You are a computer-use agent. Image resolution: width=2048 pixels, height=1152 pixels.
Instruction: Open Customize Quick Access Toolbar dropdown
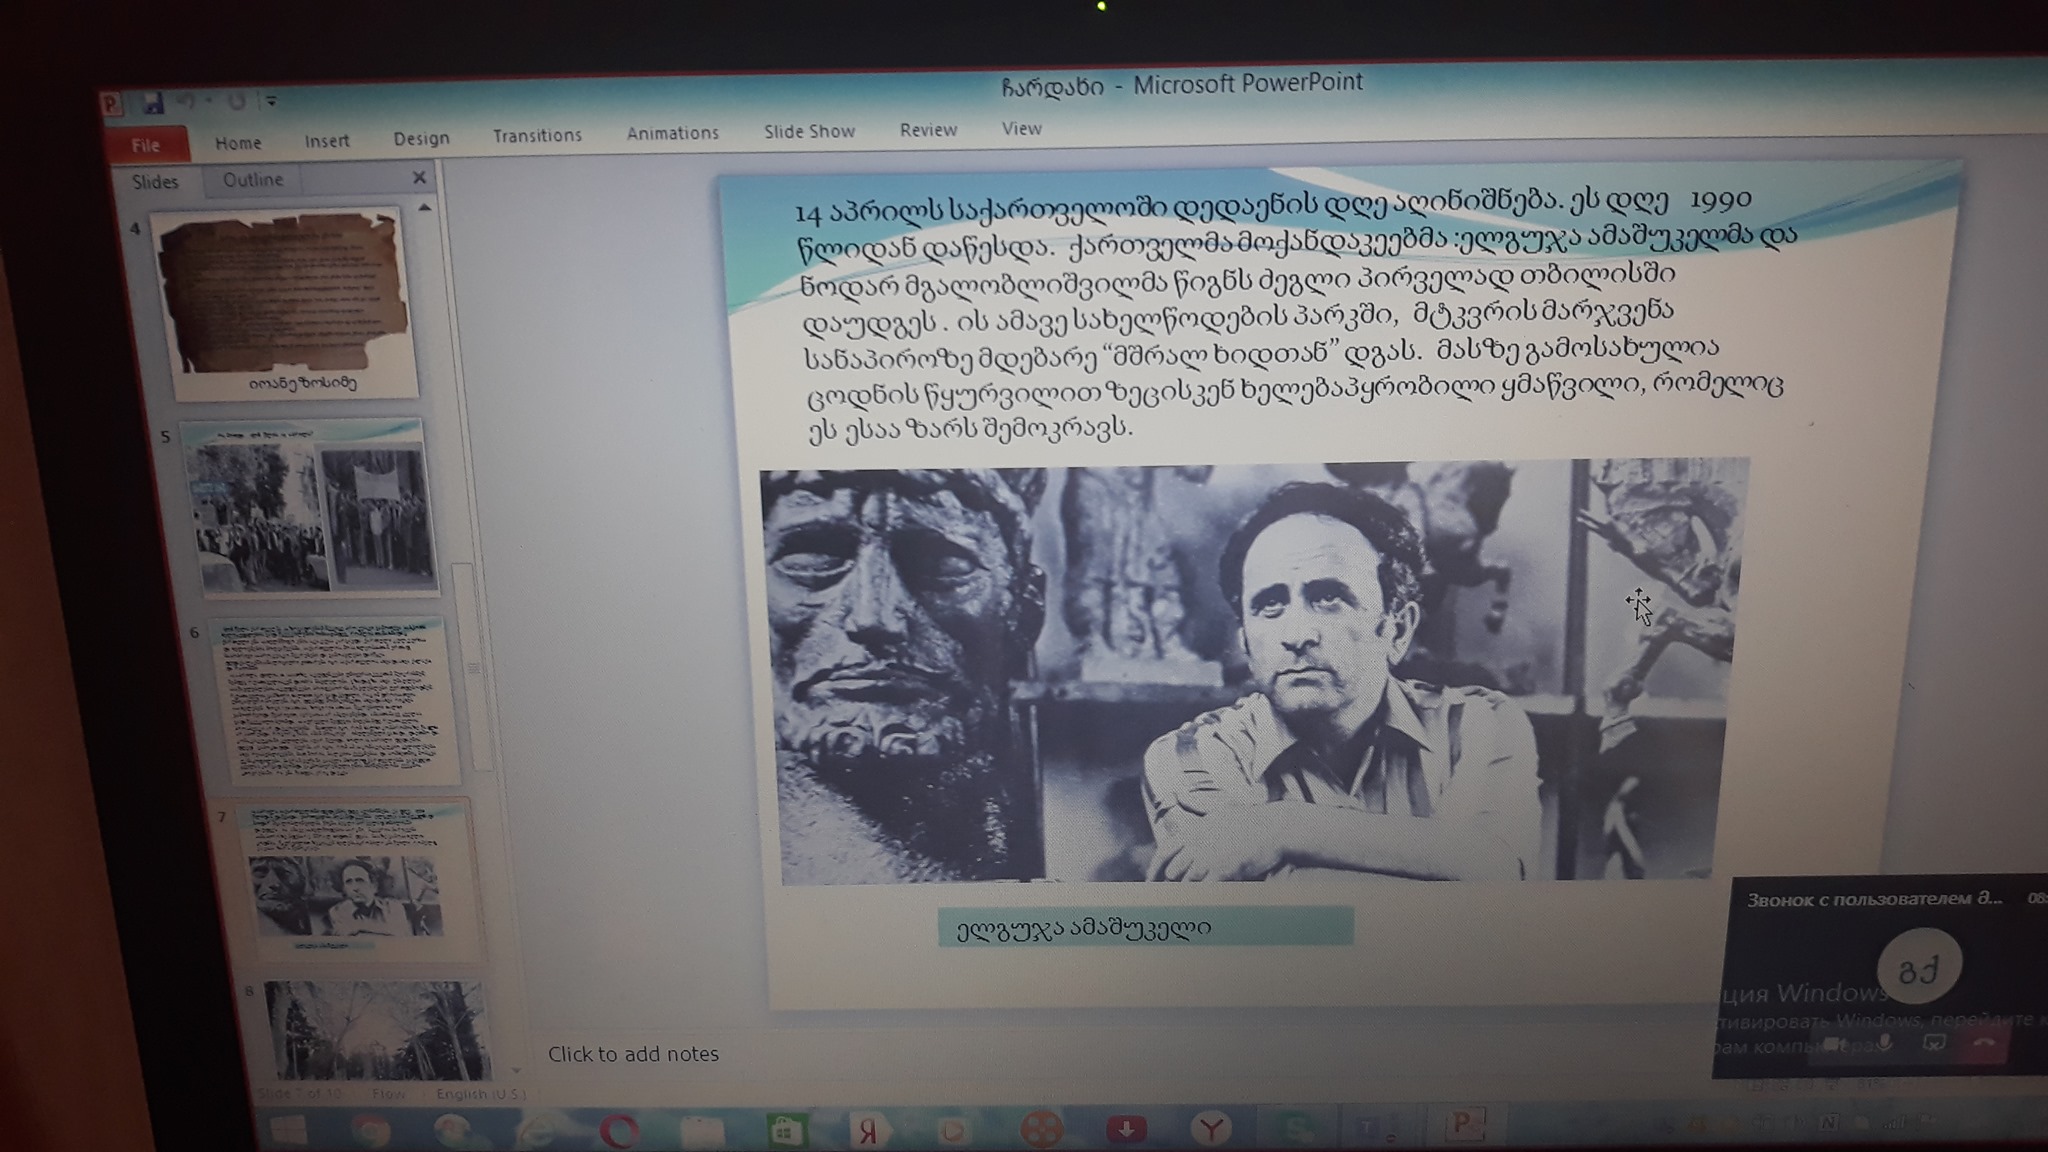click(271, 101)
